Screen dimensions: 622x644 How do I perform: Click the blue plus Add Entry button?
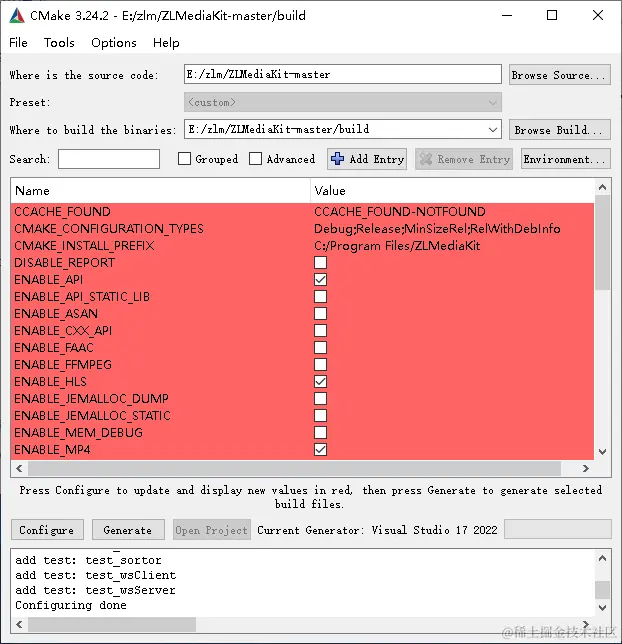367,159
